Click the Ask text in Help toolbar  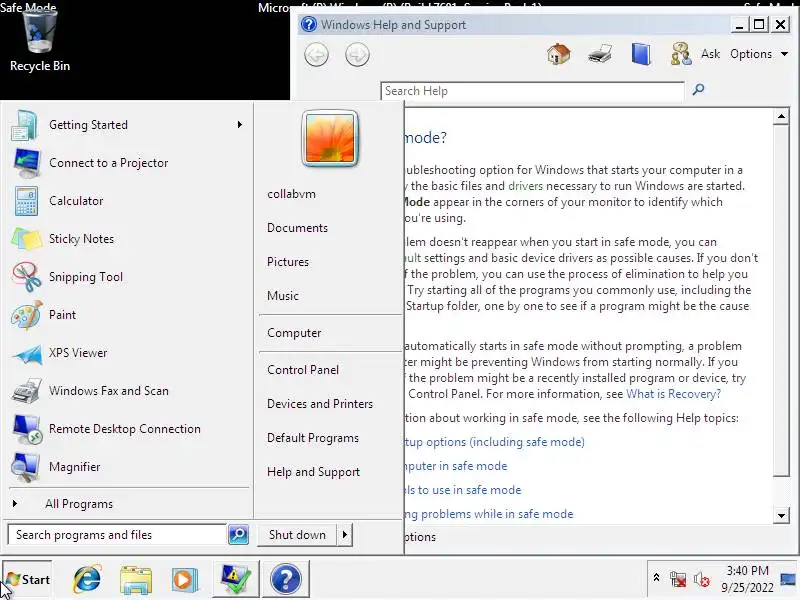point(710,54)
